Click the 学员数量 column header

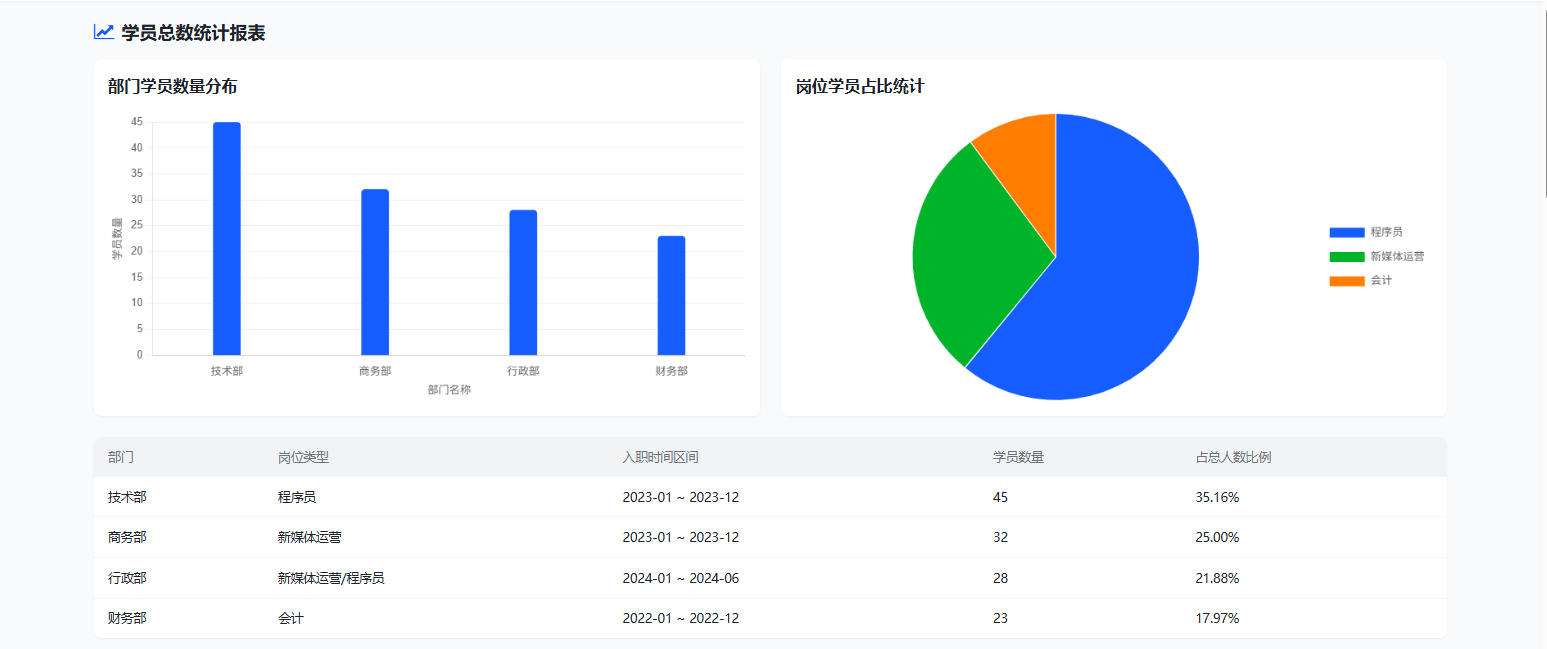(x=1018, y=457)
